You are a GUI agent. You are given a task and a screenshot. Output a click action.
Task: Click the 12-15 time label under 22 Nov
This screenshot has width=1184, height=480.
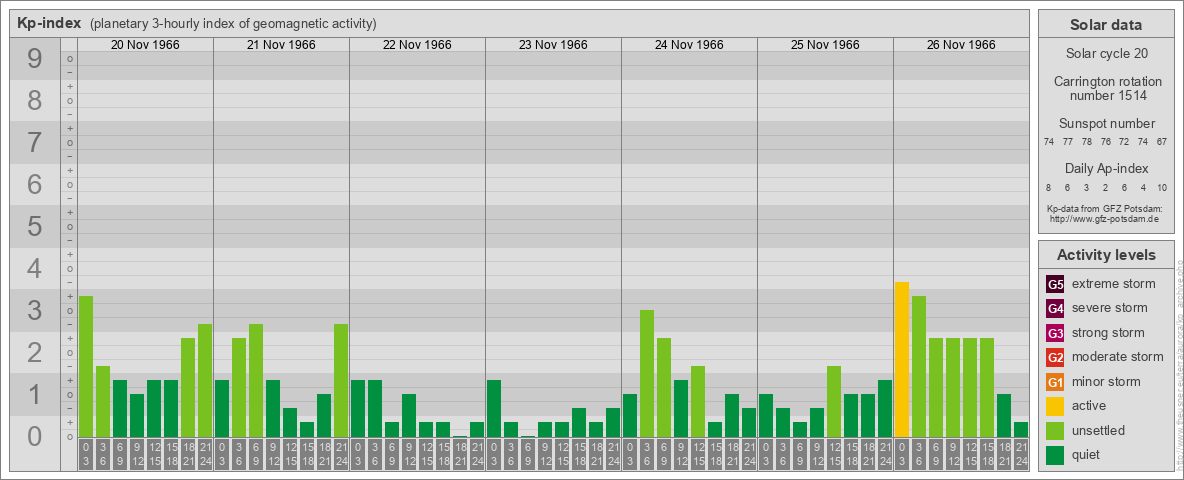click(426, 455)
